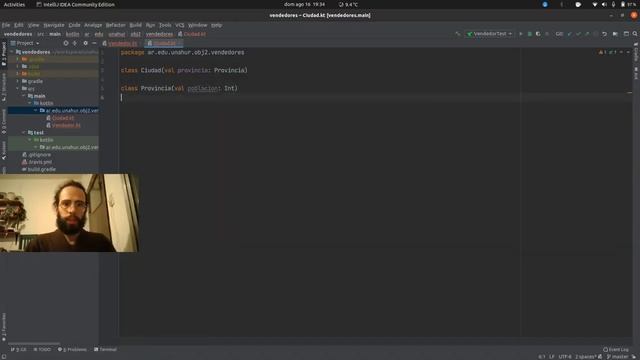Screen dimensions: 640x360
Task: Click the Git push arrow icon
Action: 587,34
